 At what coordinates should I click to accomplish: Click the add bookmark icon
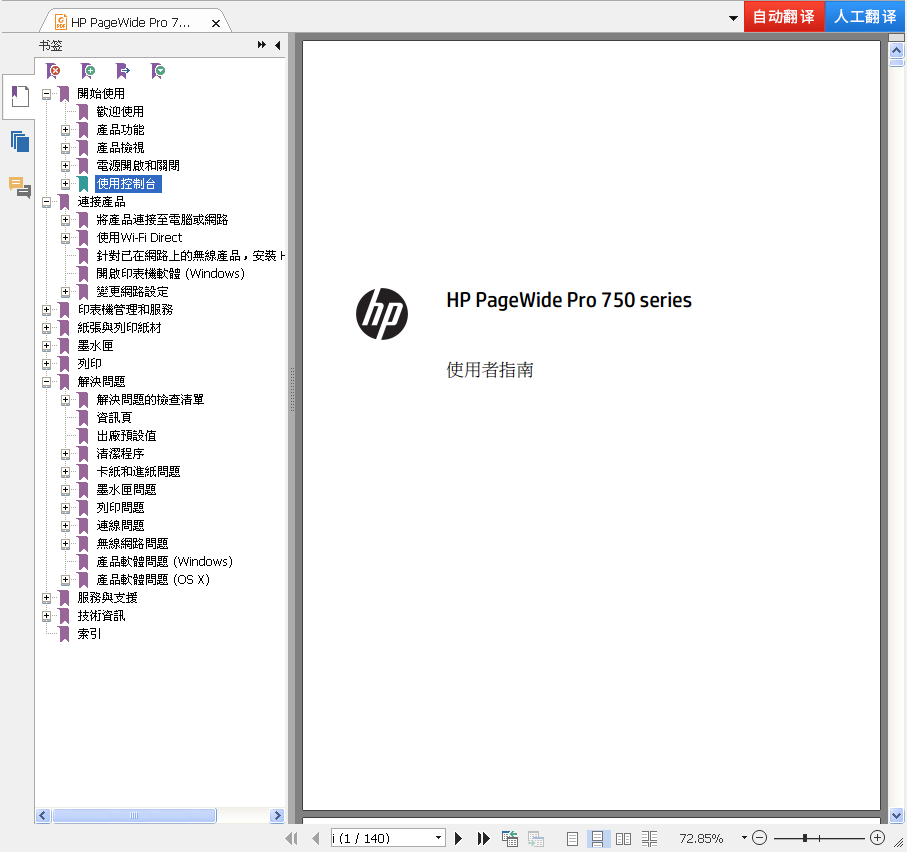point(88,71)
